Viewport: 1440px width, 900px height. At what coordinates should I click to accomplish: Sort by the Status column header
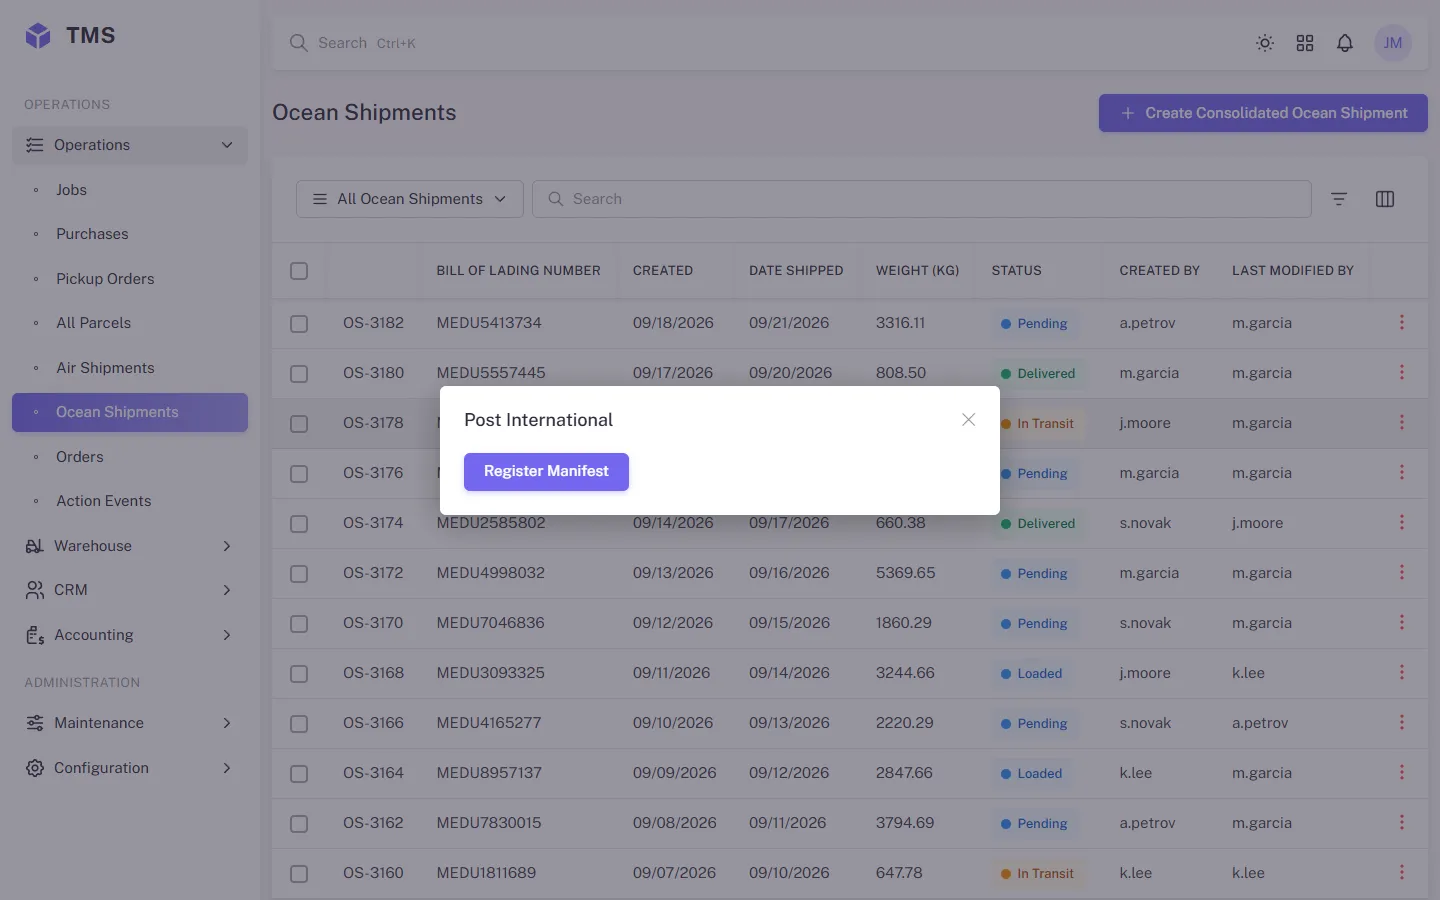point(1016,271)
